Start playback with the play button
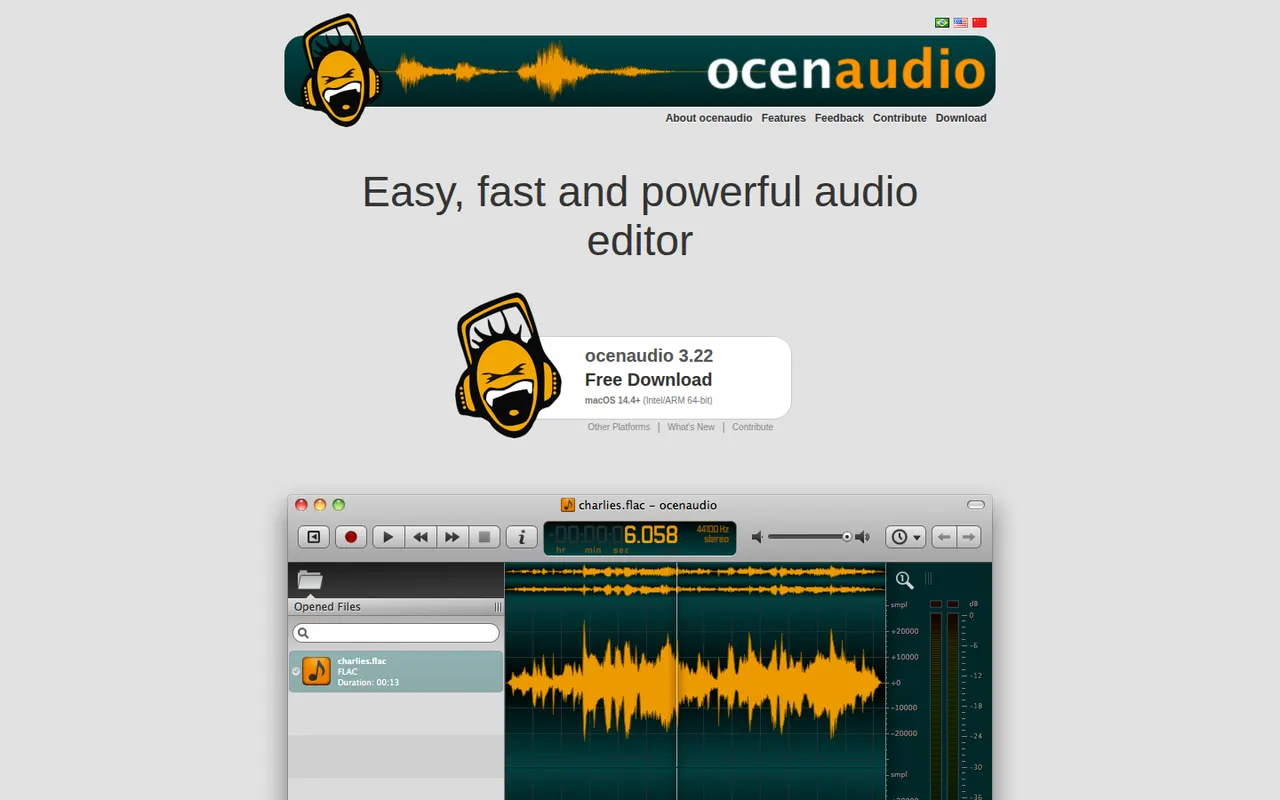Image resolution: width=1280 pixels, height=800 pixels. click(388, 537)
